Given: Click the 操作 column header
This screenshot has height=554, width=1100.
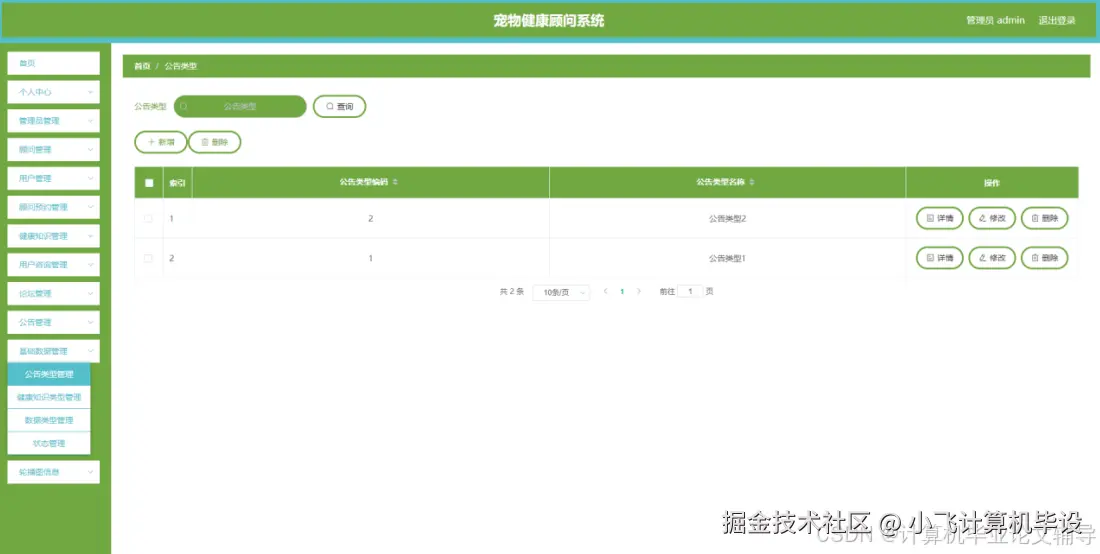Looking at the screenshot, I should (991, 183).
